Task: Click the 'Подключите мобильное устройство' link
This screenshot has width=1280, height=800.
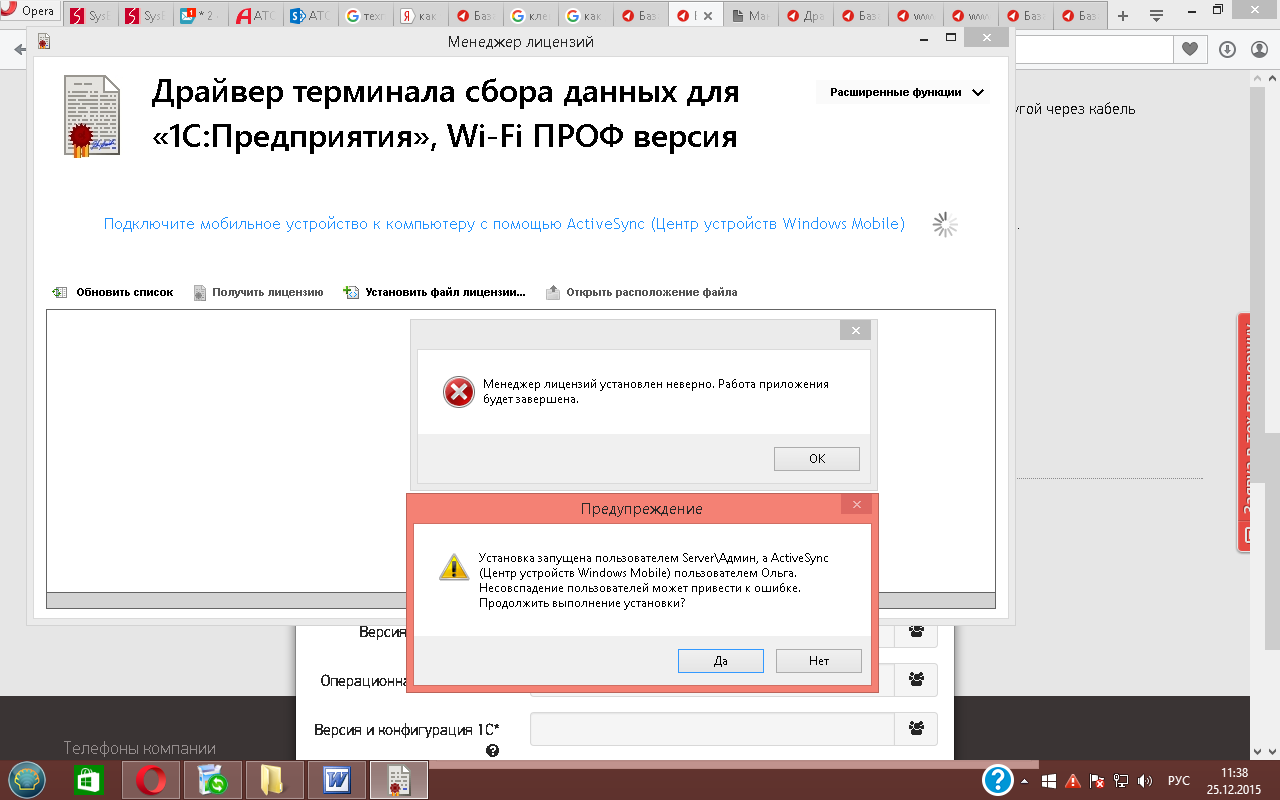Action: (504, 224)
